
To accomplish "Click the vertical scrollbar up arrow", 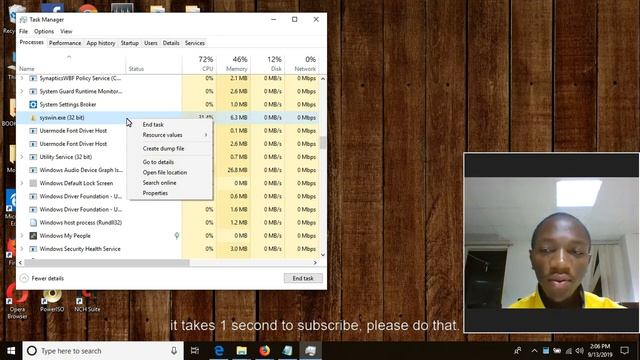I will [323, 78].
